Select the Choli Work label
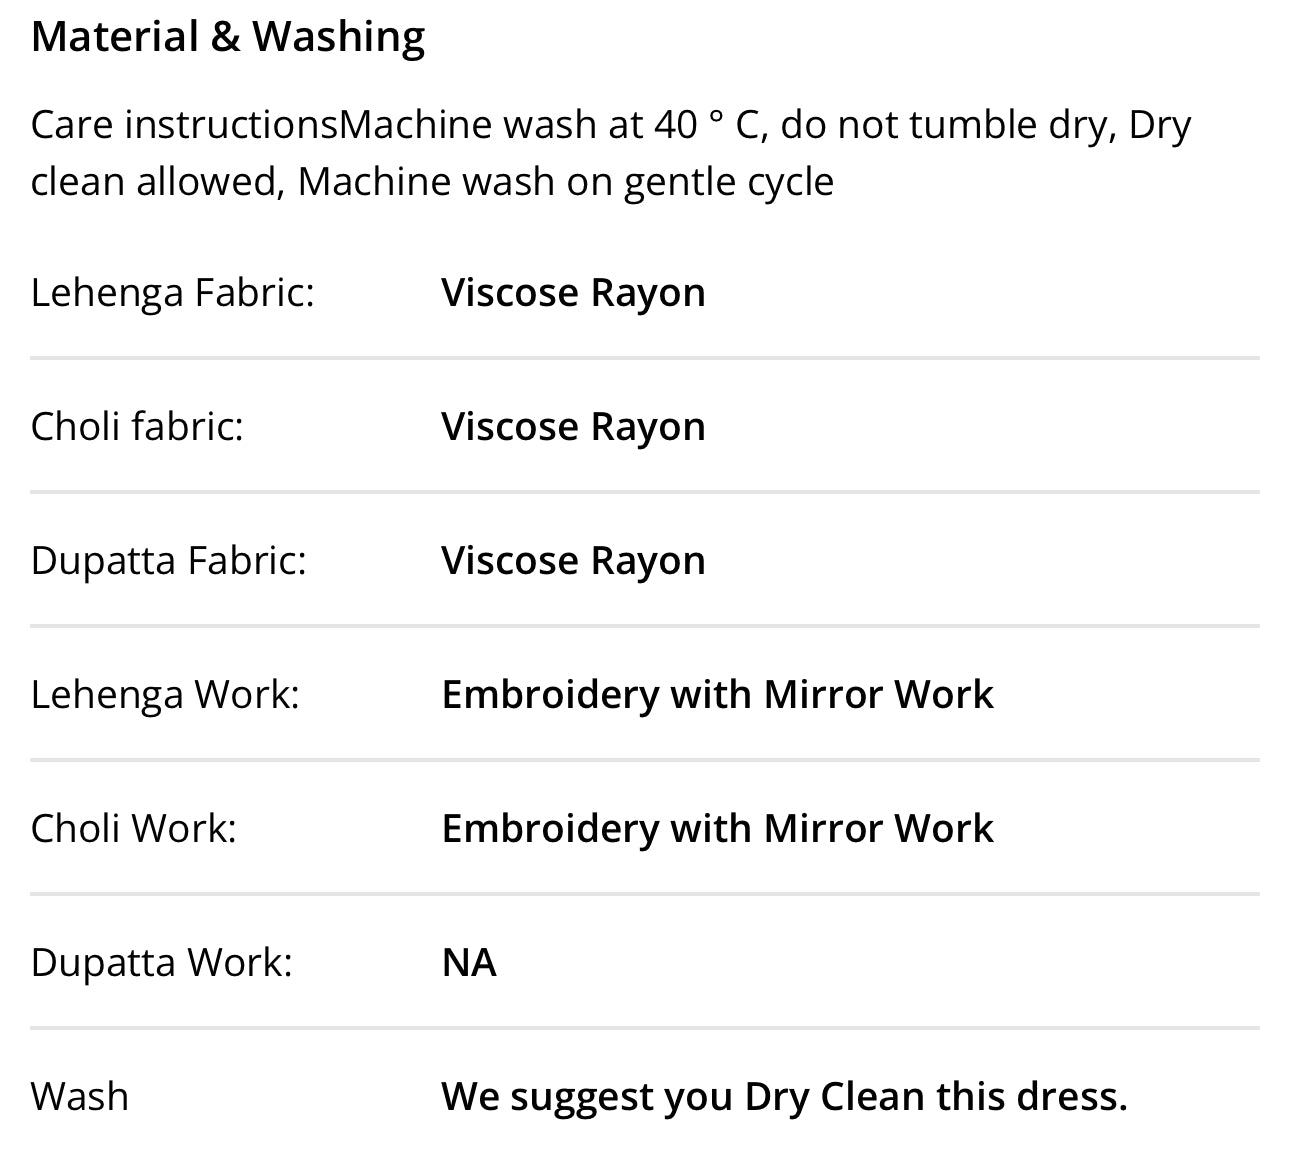 coord(133,829)
